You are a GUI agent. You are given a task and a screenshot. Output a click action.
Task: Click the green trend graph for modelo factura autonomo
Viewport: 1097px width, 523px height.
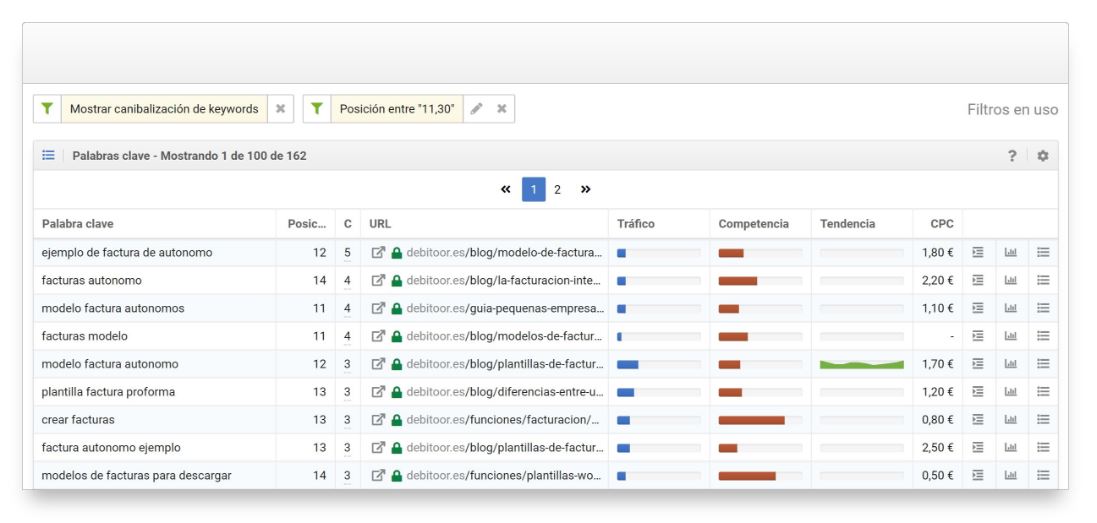point(861,364)
